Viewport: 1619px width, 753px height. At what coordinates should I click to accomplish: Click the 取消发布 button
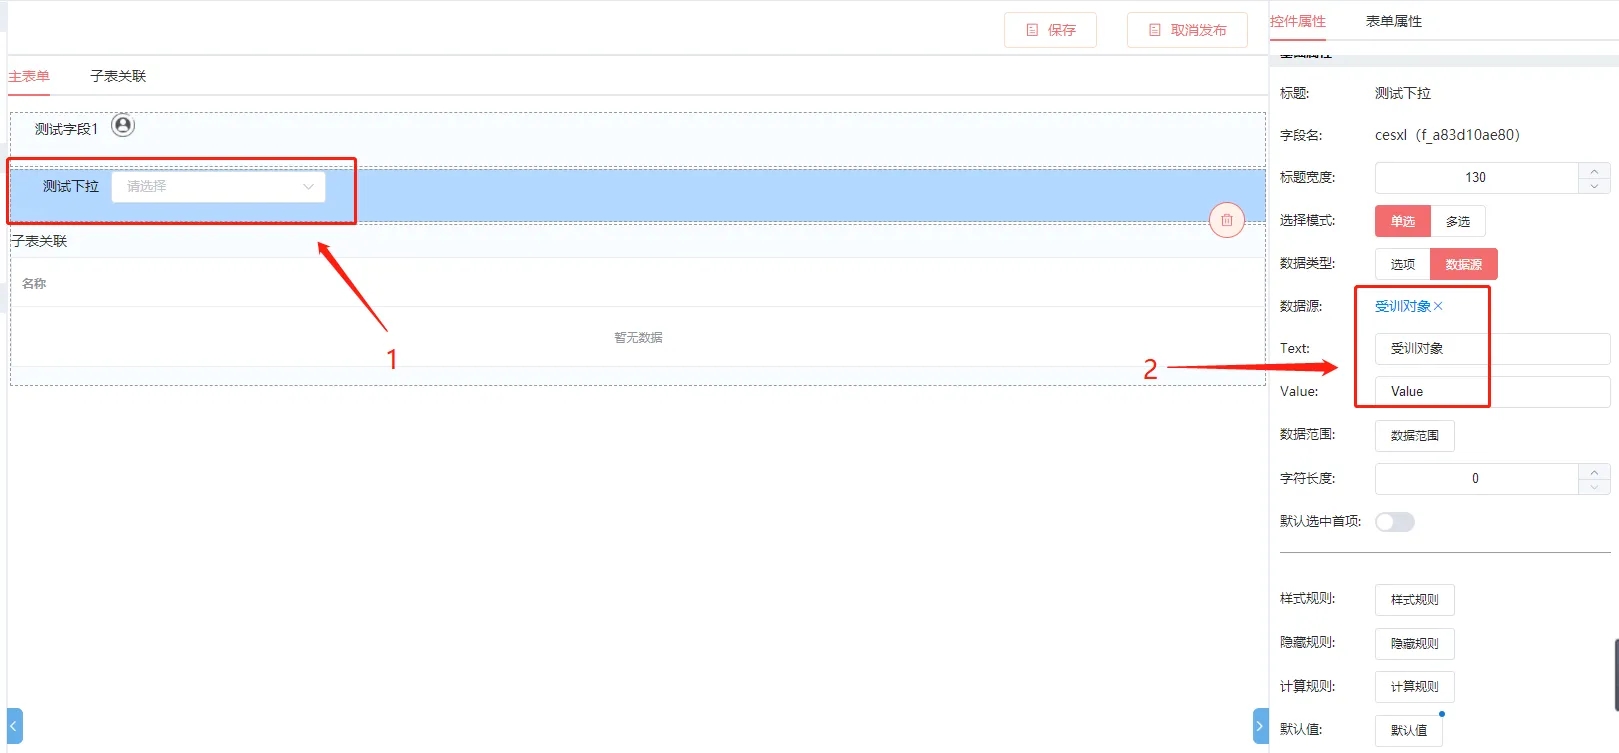coord(1187,30)
